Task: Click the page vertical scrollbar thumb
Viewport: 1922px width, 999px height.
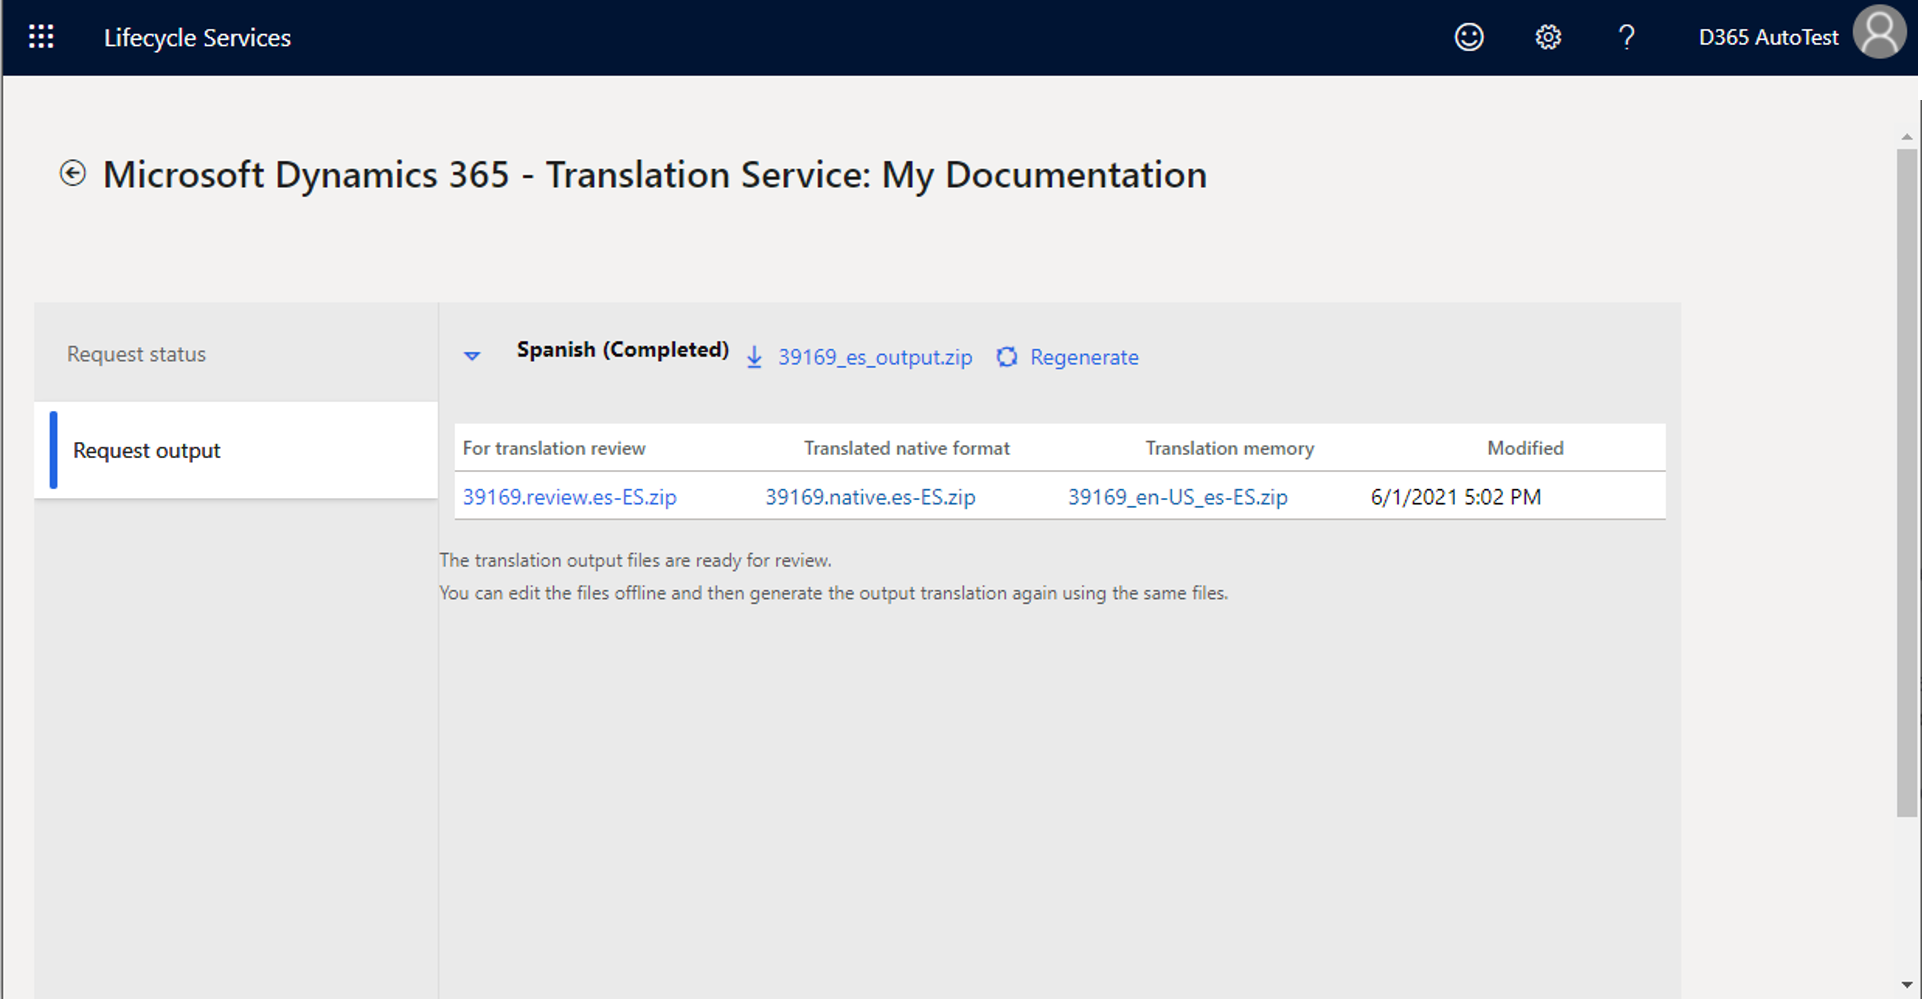Action: point(1907,483)
